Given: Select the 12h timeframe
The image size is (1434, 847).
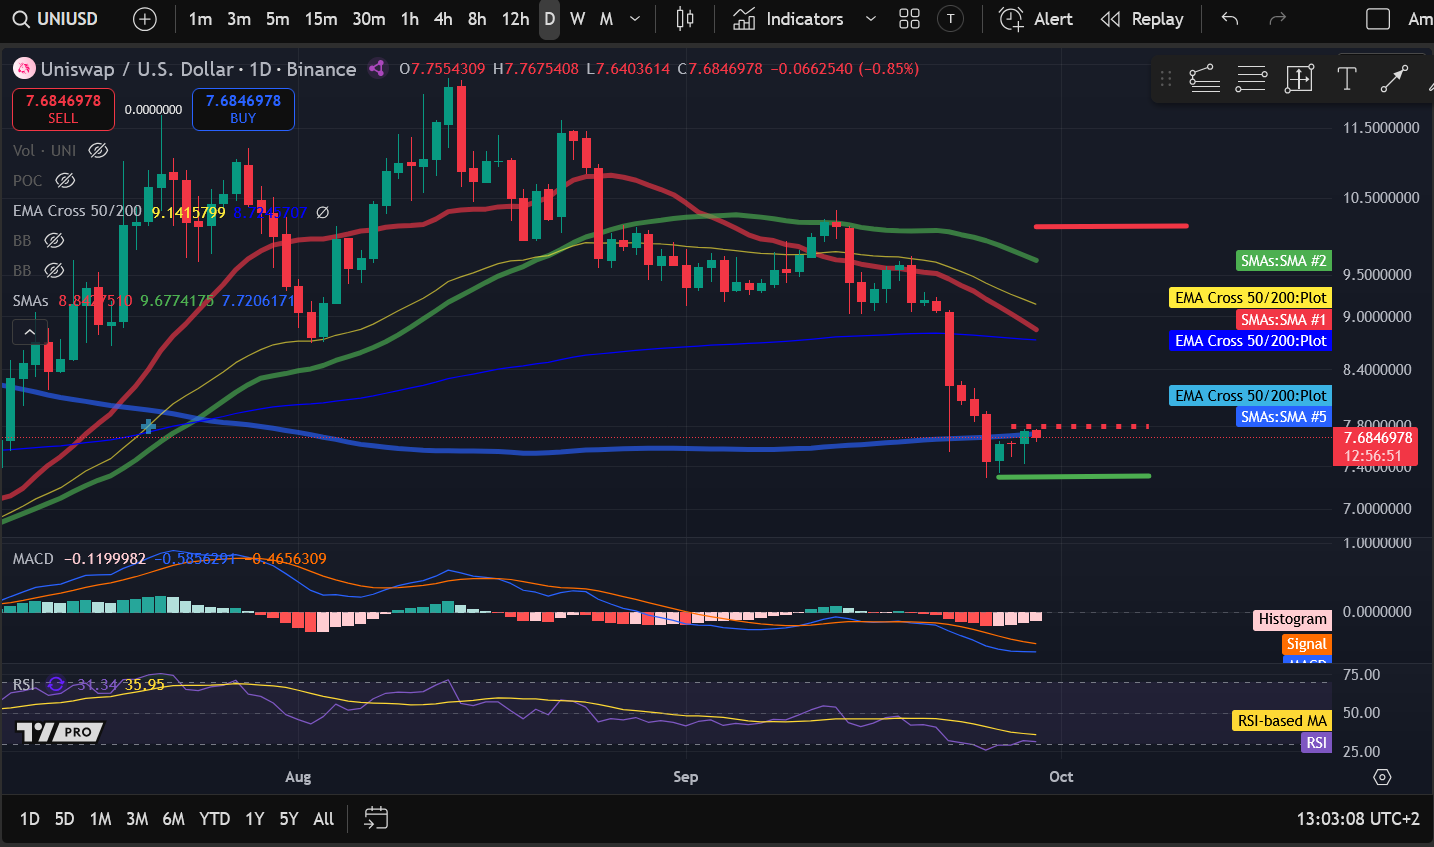Looking at the screenshot, I should pos(515,19).
